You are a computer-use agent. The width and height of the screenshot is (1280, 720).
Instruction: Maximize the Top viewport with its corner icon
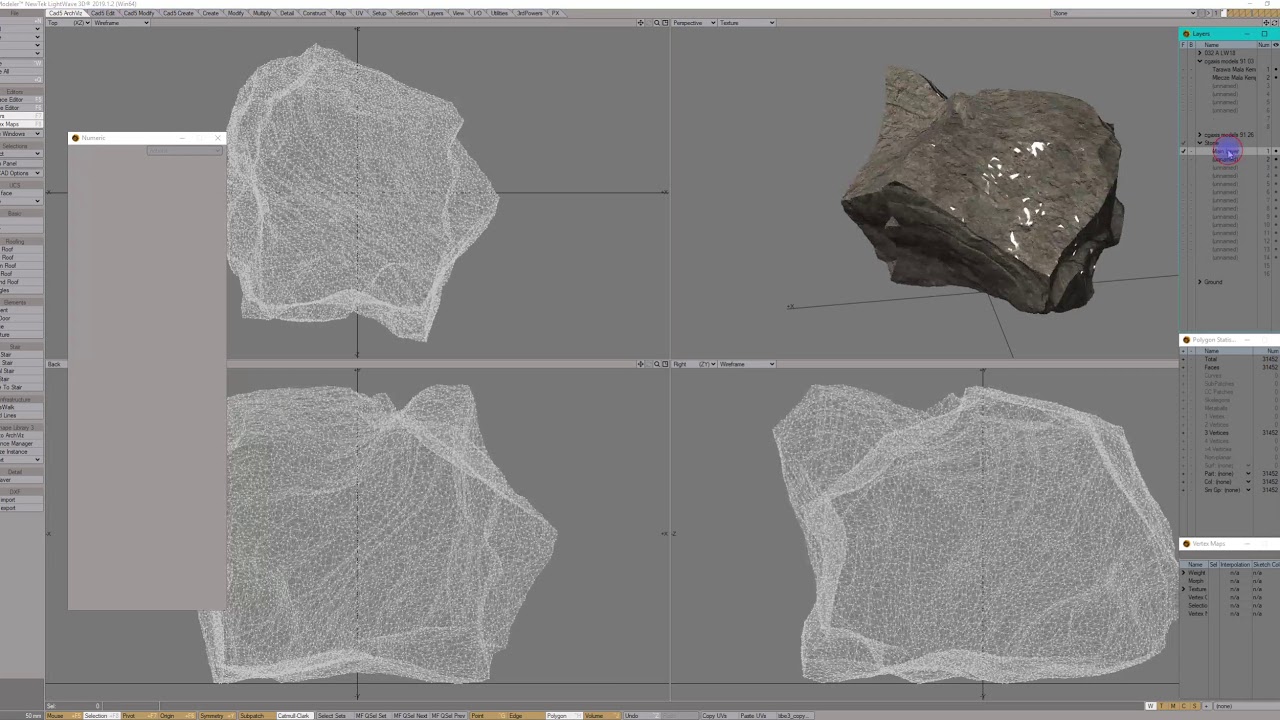[x=665, y=22]
